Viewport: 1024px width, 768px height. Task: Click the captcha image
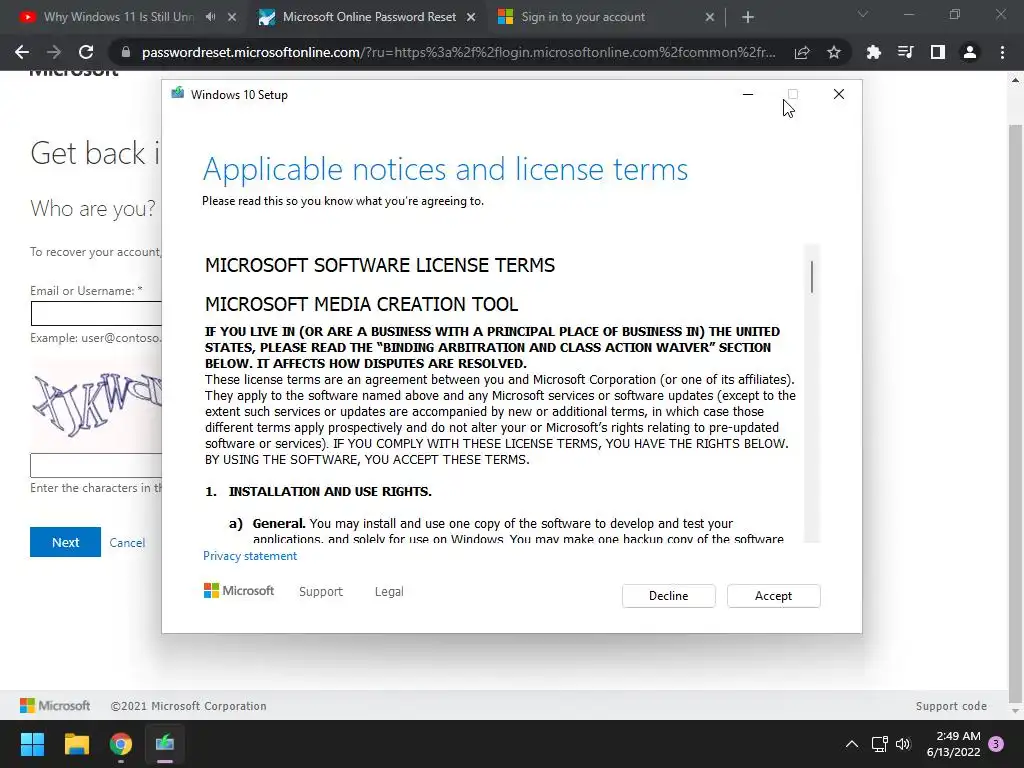click(x=96, y=406)
